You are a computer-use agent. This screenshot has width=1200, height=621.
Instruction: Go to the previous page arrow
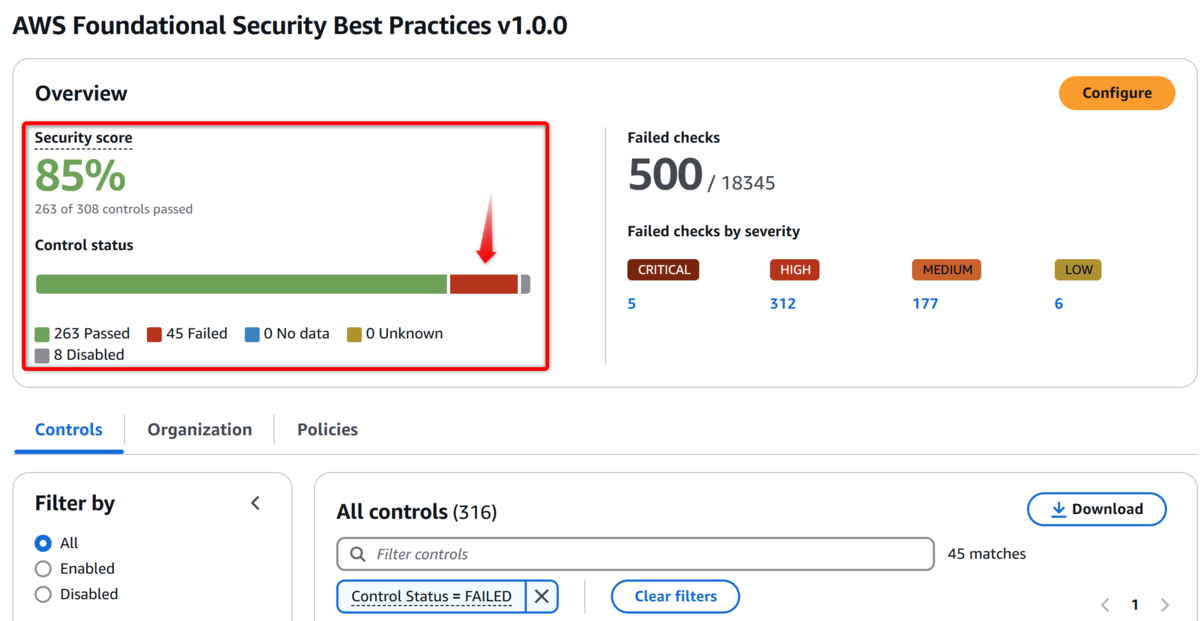(x=1105, y=605)
